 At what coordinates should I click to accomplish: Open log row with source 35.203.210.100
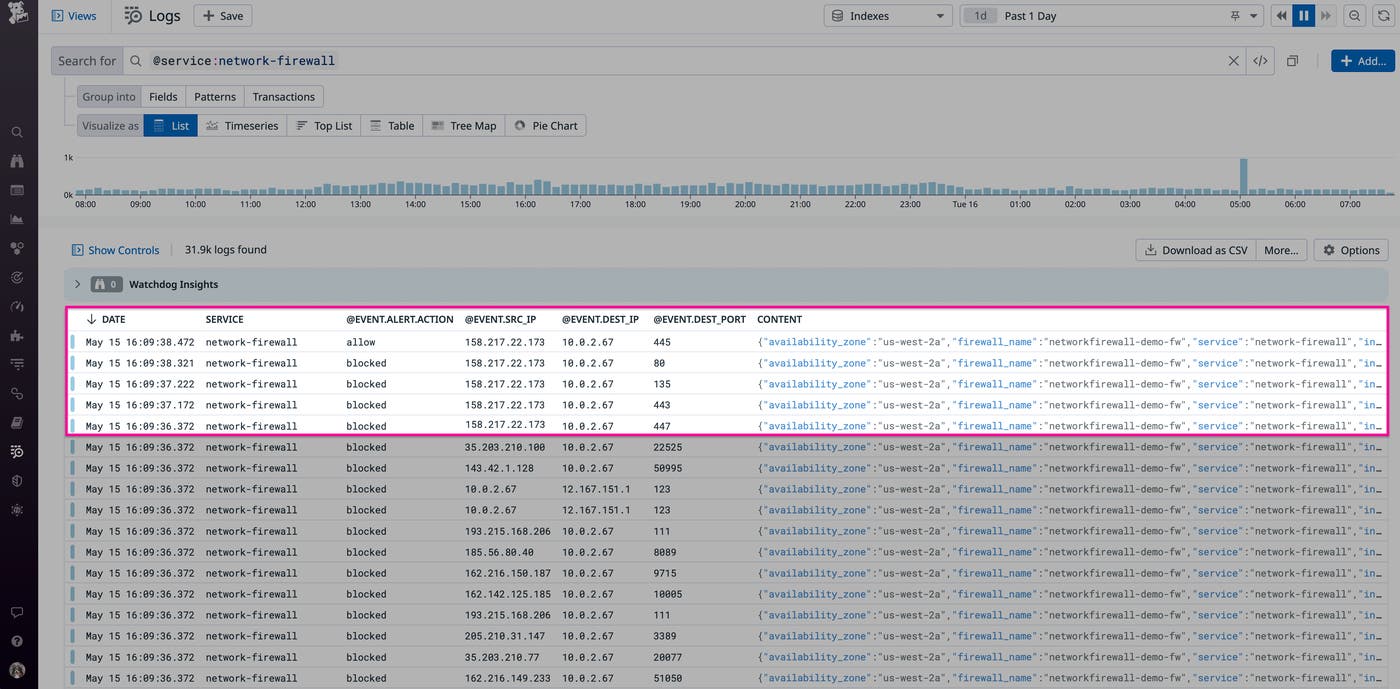coord(726,447)
